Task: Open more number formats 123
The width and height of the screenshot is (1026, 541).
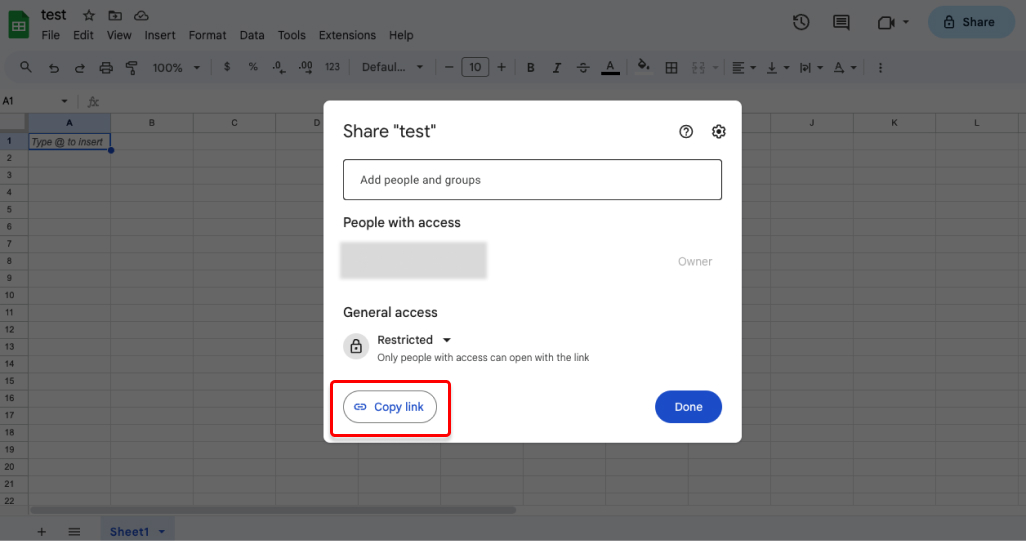Action: [x=332, y=67]
